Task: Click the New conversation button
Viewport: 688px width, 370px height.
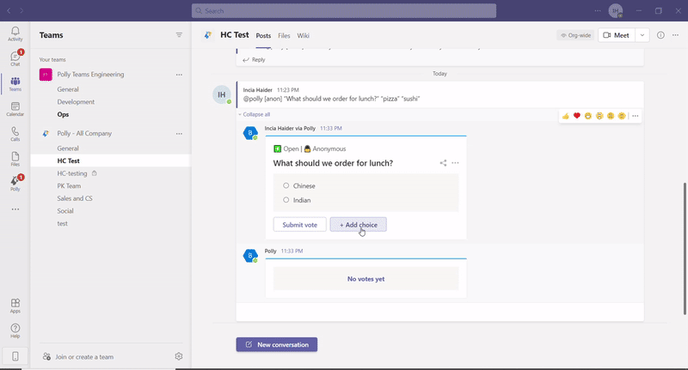Action: click(x=276, y=345)
